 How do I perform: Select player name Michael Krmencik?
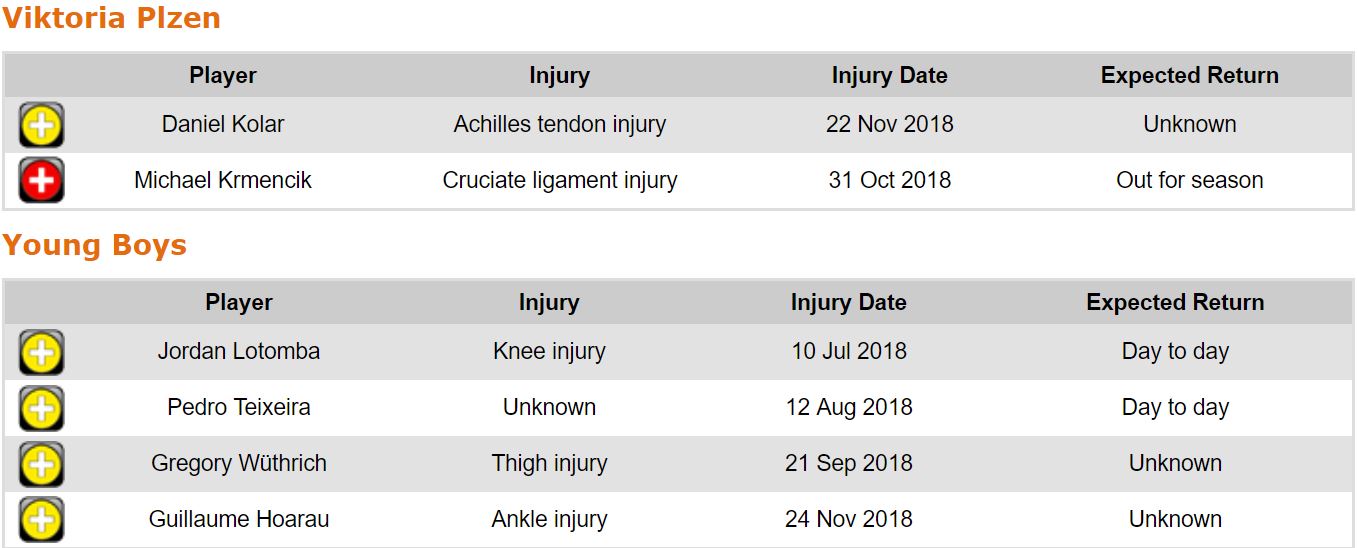(x=223, y=181)
